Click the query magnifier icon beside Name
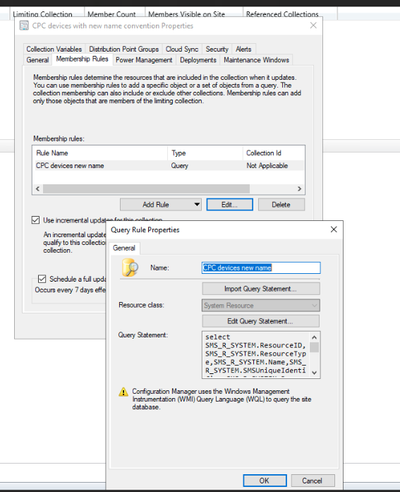400x492 pixels. click(130, 268)
